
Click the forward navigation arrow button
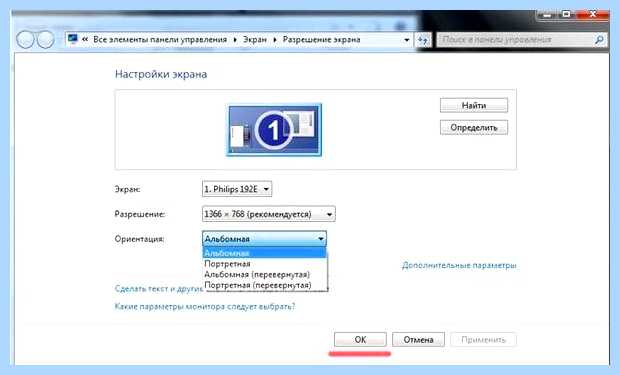[x=45, y=40]
